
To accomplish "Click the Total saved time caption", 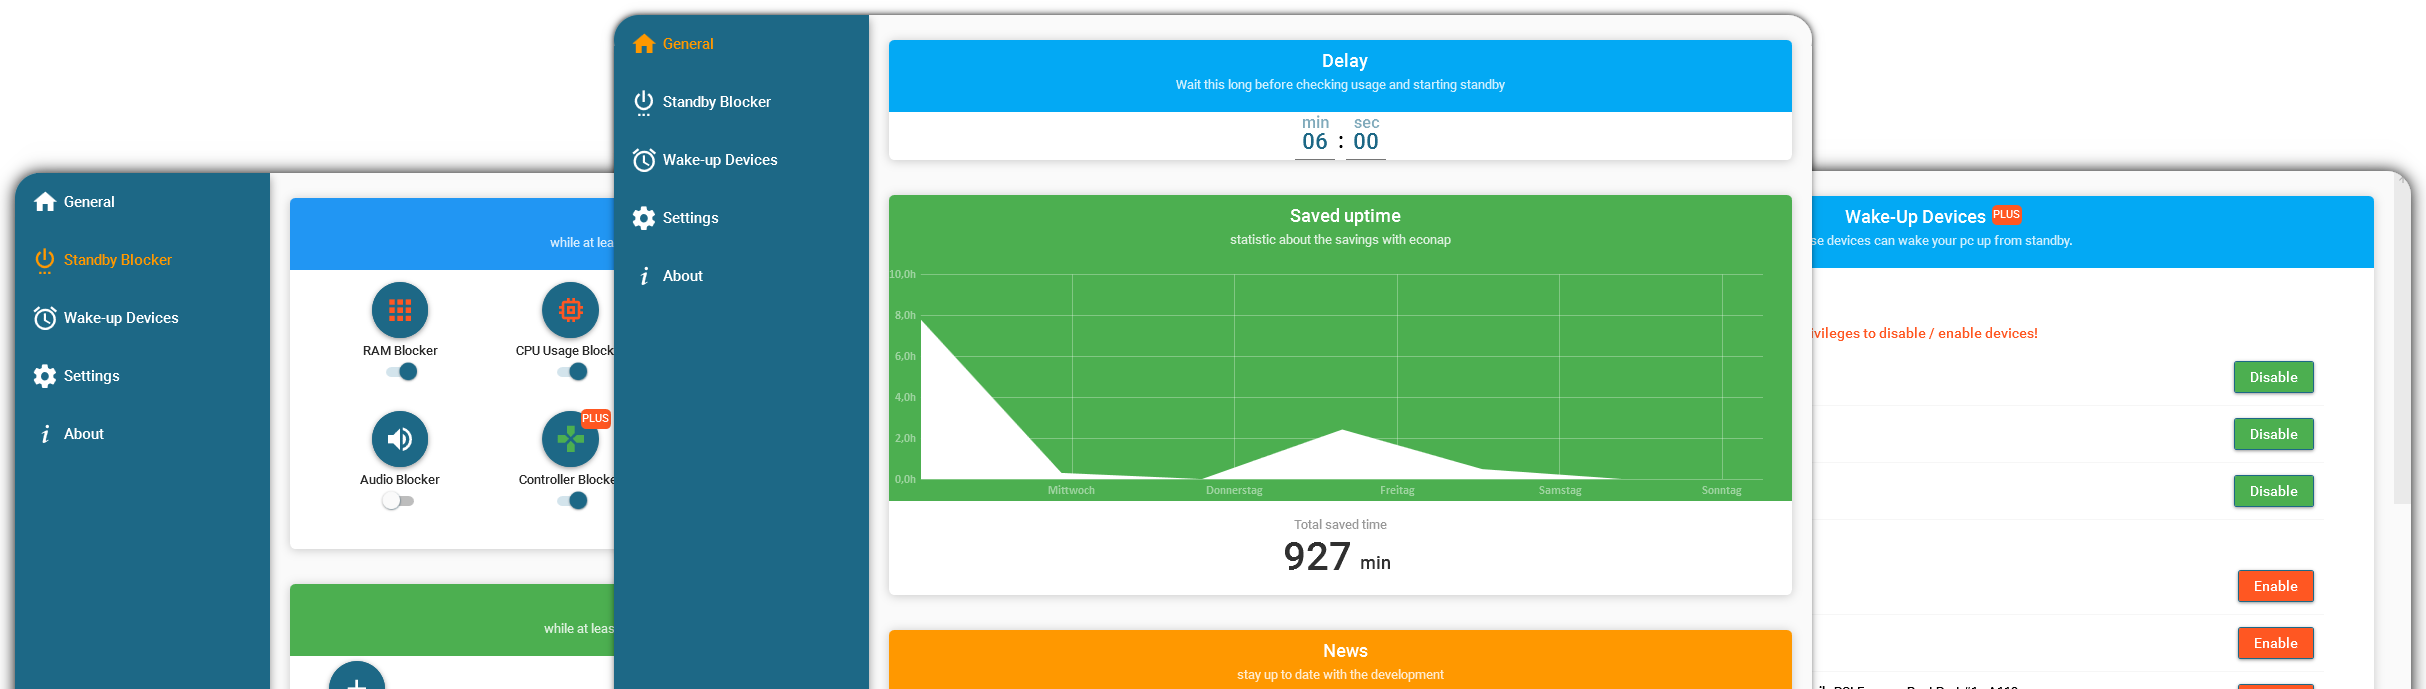I will tap(1340, 525).
